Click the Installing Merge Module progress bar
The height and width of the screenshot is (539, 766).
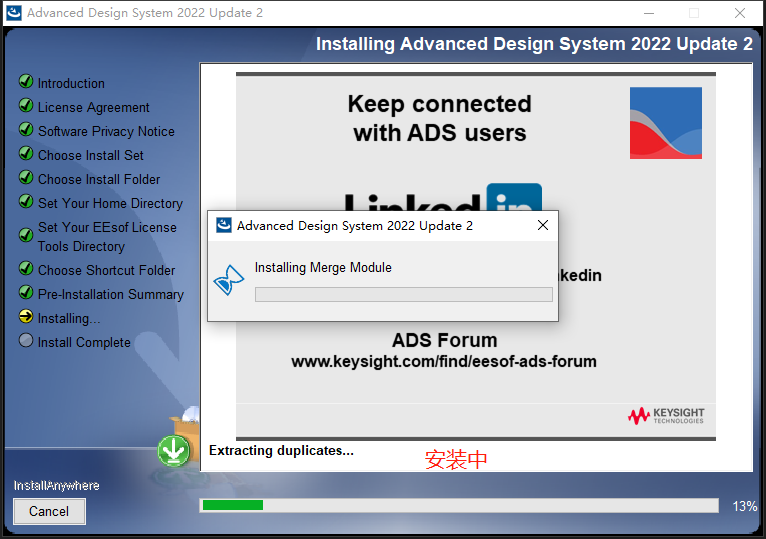[x=404, y=294]
